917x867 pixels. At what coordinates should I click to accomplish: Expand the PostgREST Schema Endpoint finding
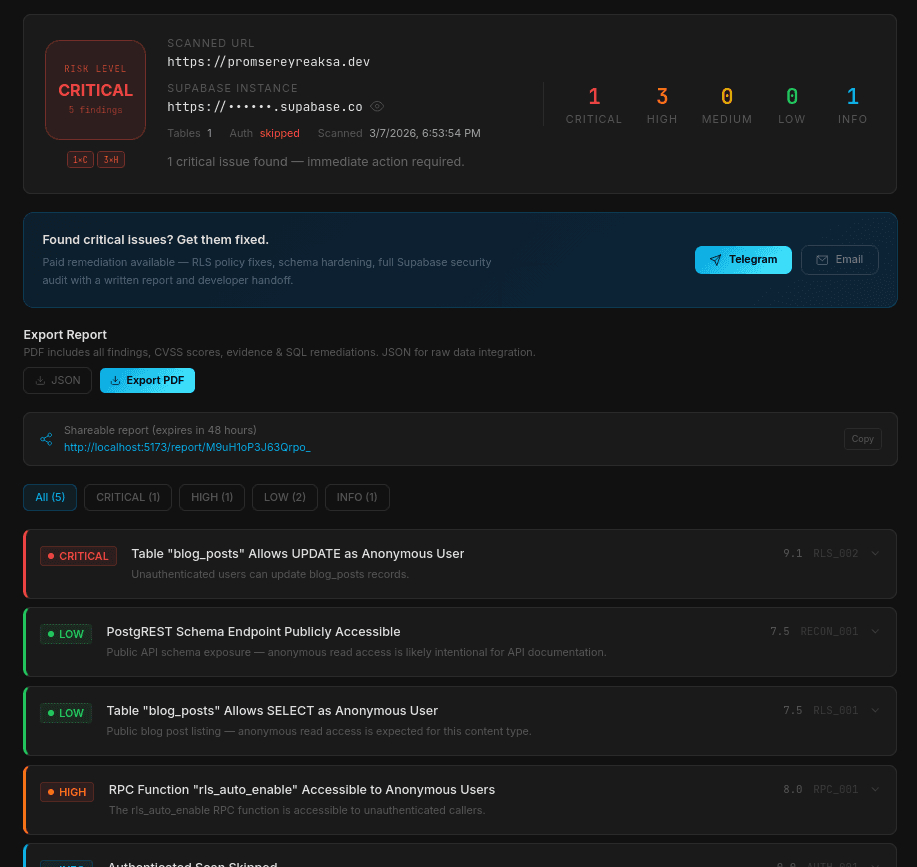pyautogui.click(x=876, y=632)
